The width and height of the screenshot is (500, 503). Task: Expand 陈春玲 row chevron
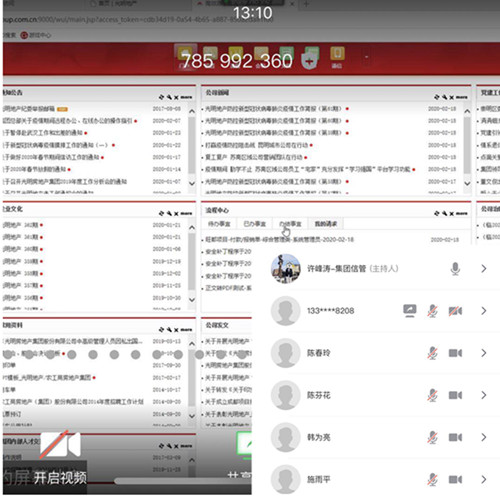(484, 353)
